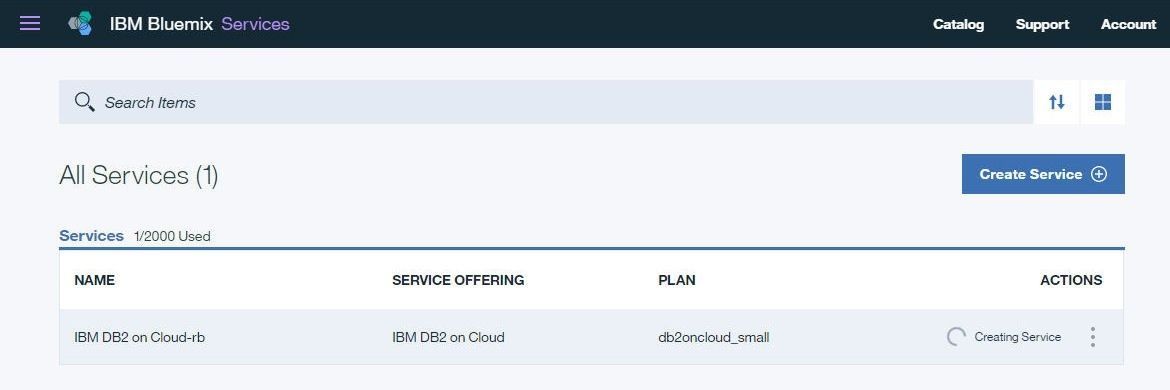
Task: Click the Creating Service spinner icon
Action: coord(957,337)
